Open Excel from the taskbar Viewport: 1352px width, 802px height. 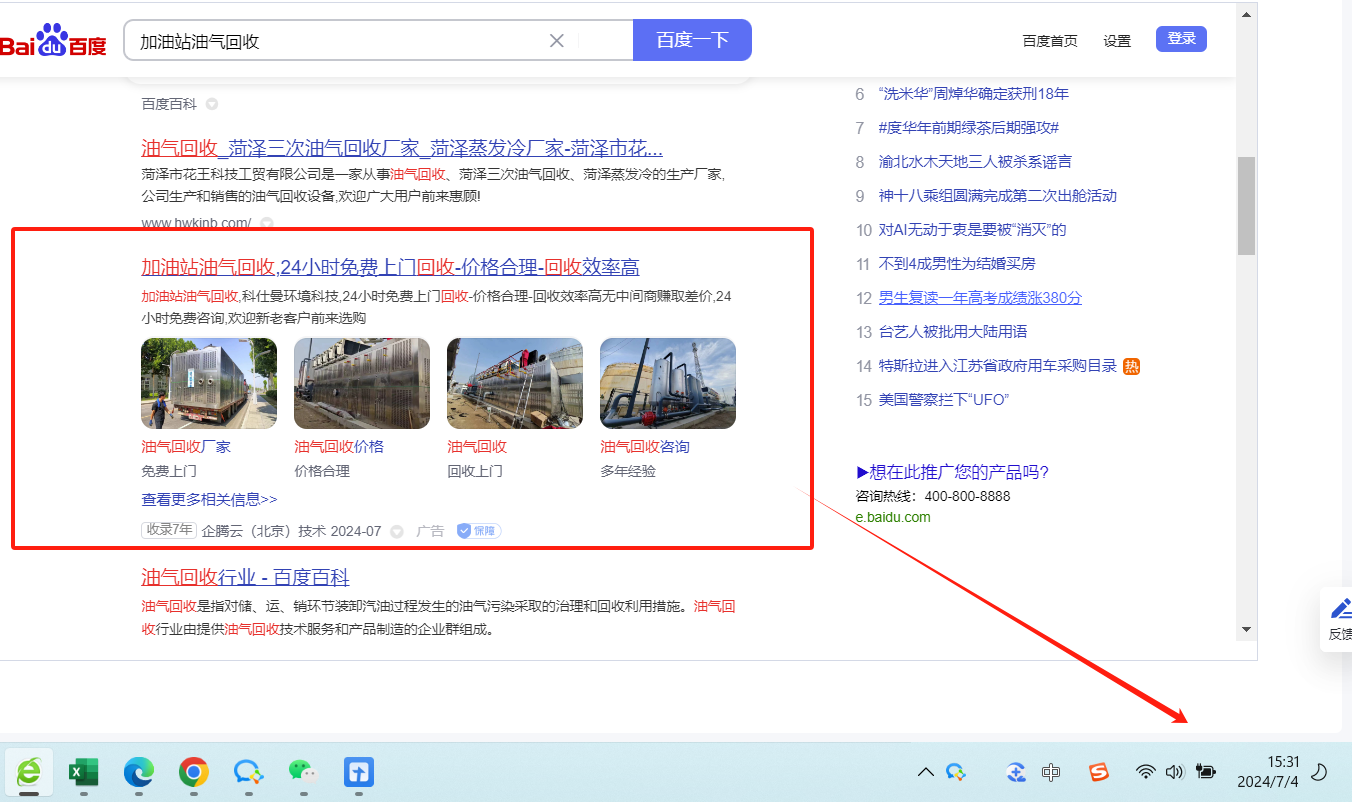click(83, 771)
